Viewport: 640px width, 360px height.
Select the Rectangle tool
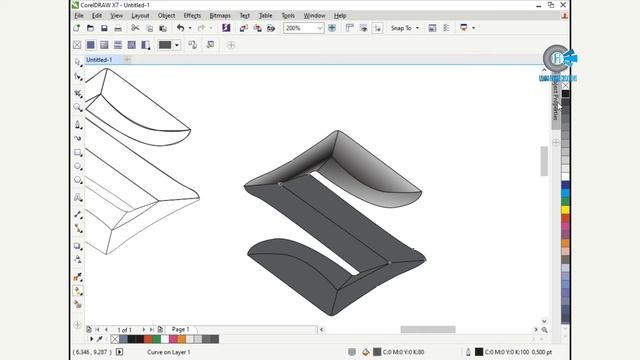pyautogui.click(x=78, y=152)
